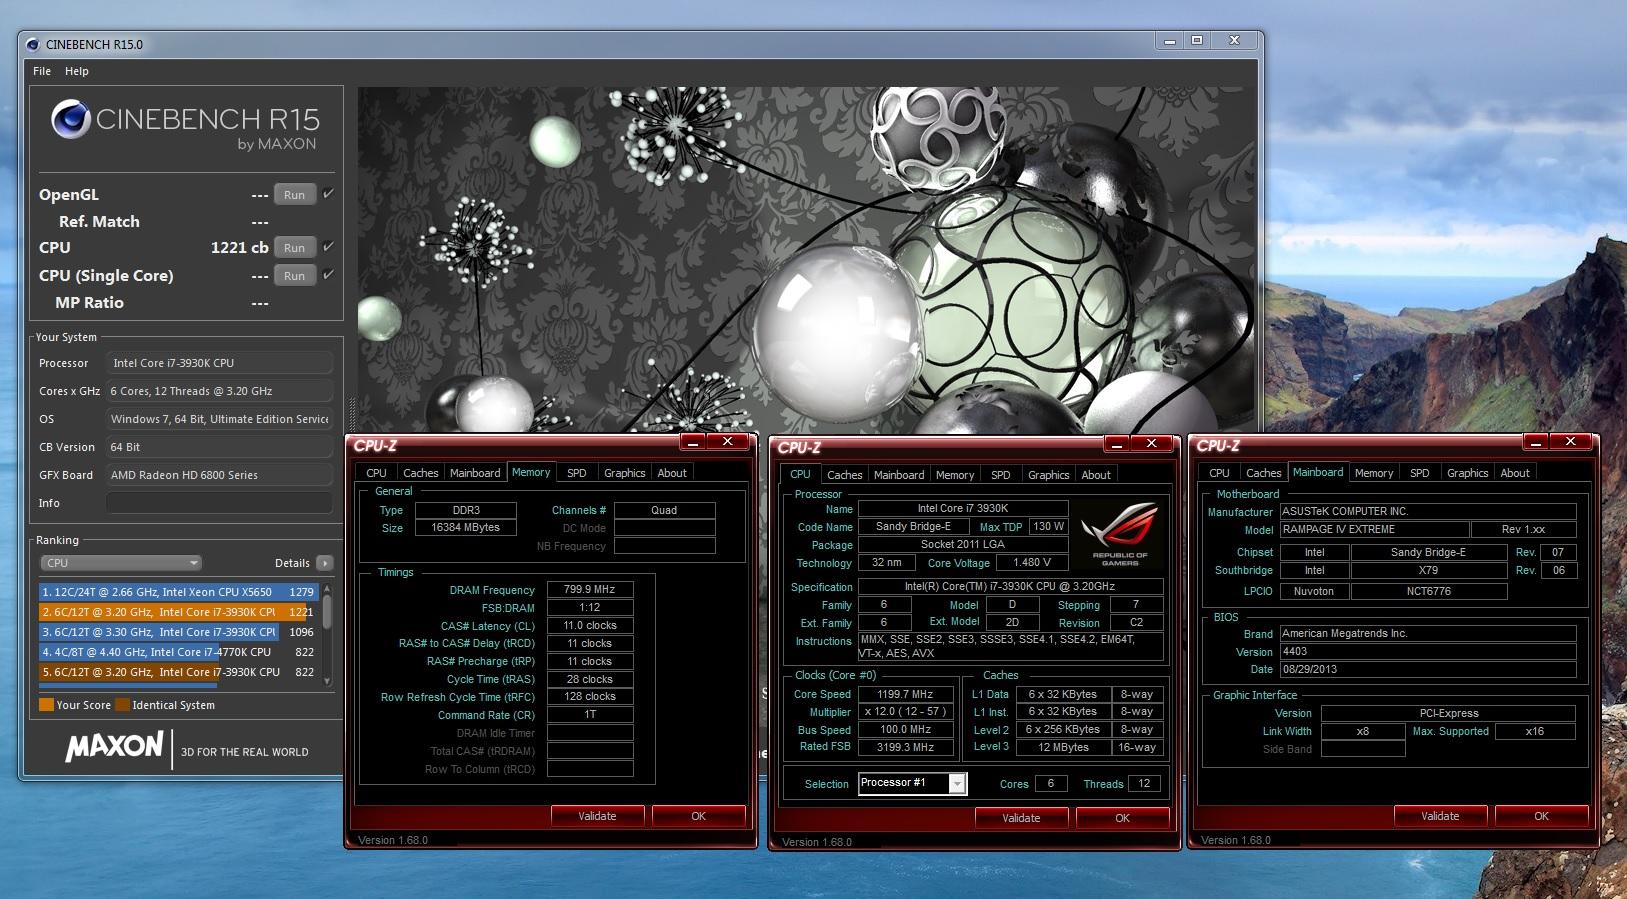Select the Xeon X5650 ranking row
This screenshot has width=1627, height=899.
(178, 592)
